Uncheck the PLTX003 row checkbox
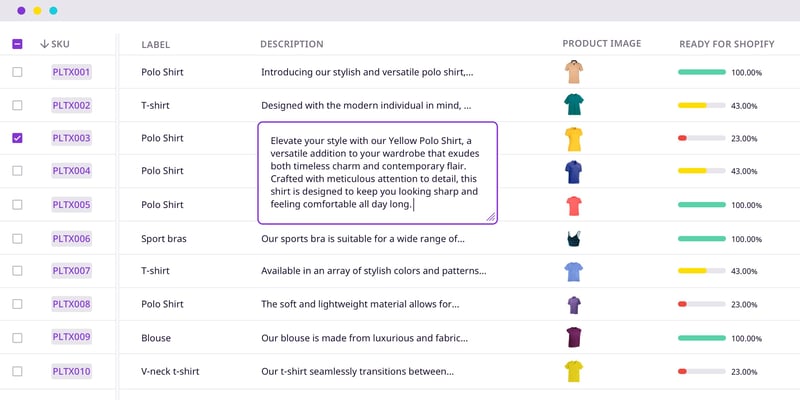 (x=17, y=138)
